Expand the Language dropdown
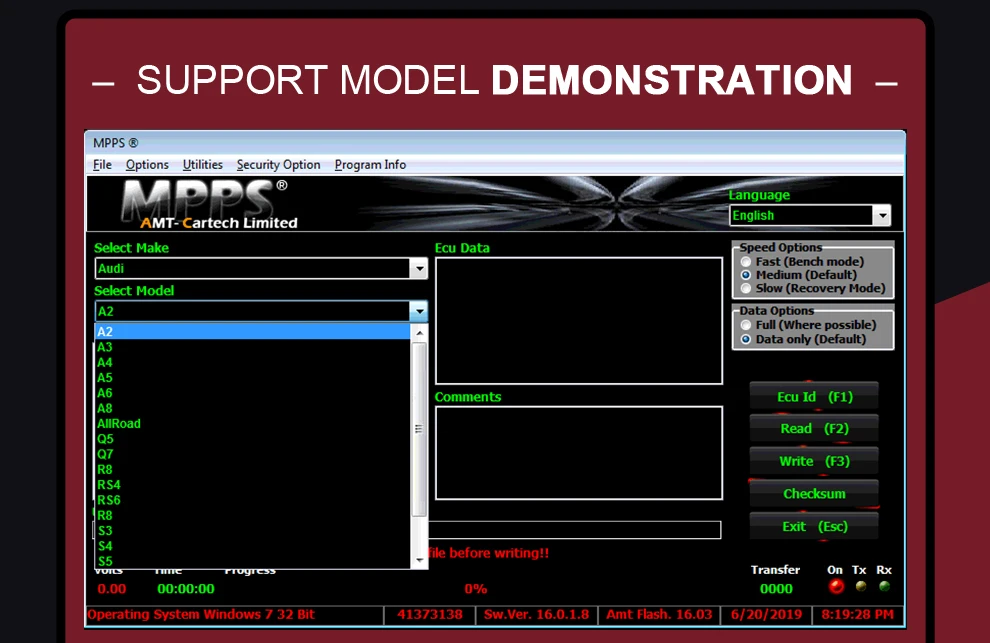990x643 pixels. 881,215
